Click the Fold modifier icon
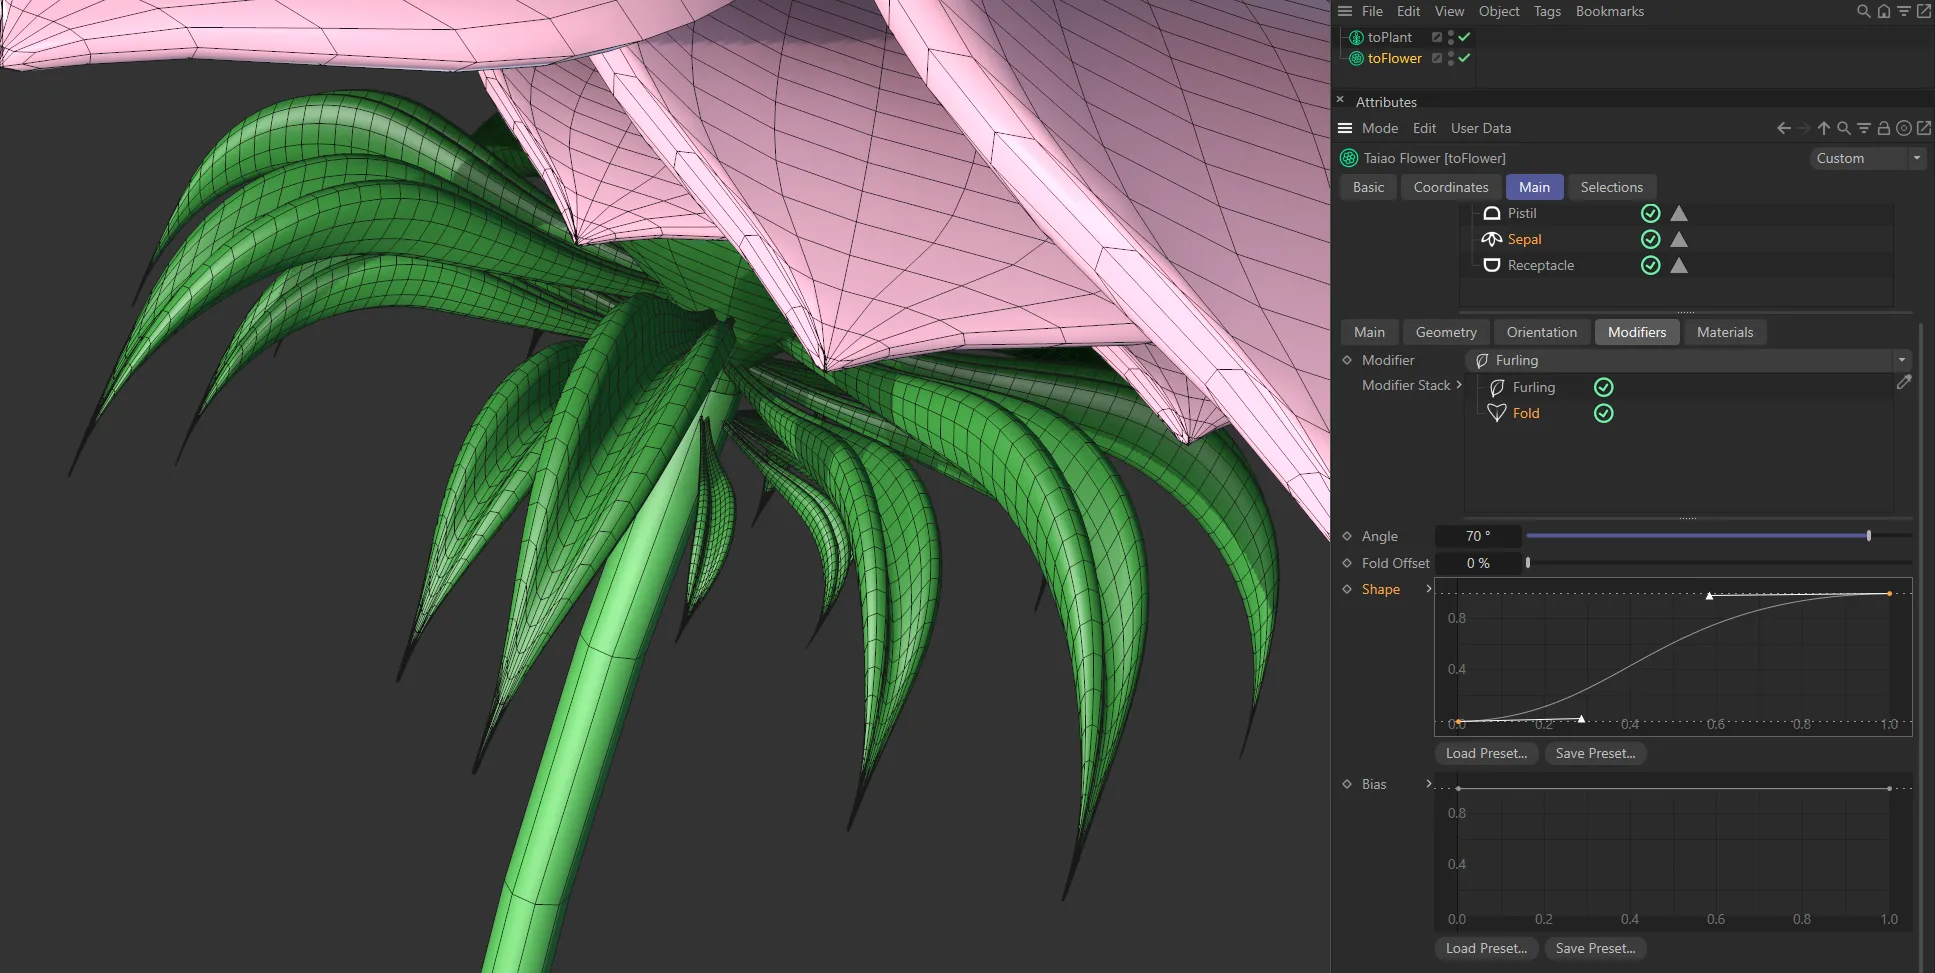 click(x=1497, y=413)
